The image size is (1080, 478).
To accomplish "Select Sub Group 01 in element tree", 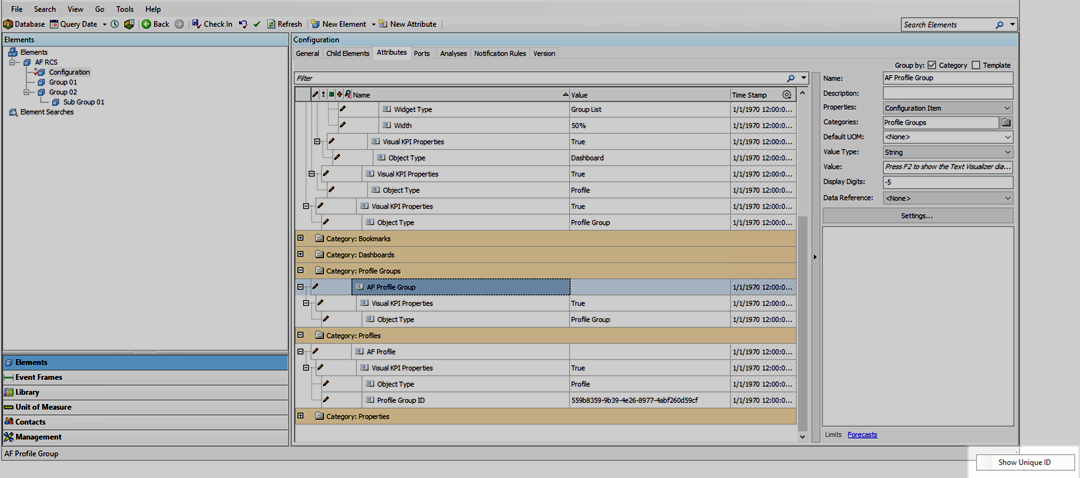I will pyautogui.click(x=83, y=102).
